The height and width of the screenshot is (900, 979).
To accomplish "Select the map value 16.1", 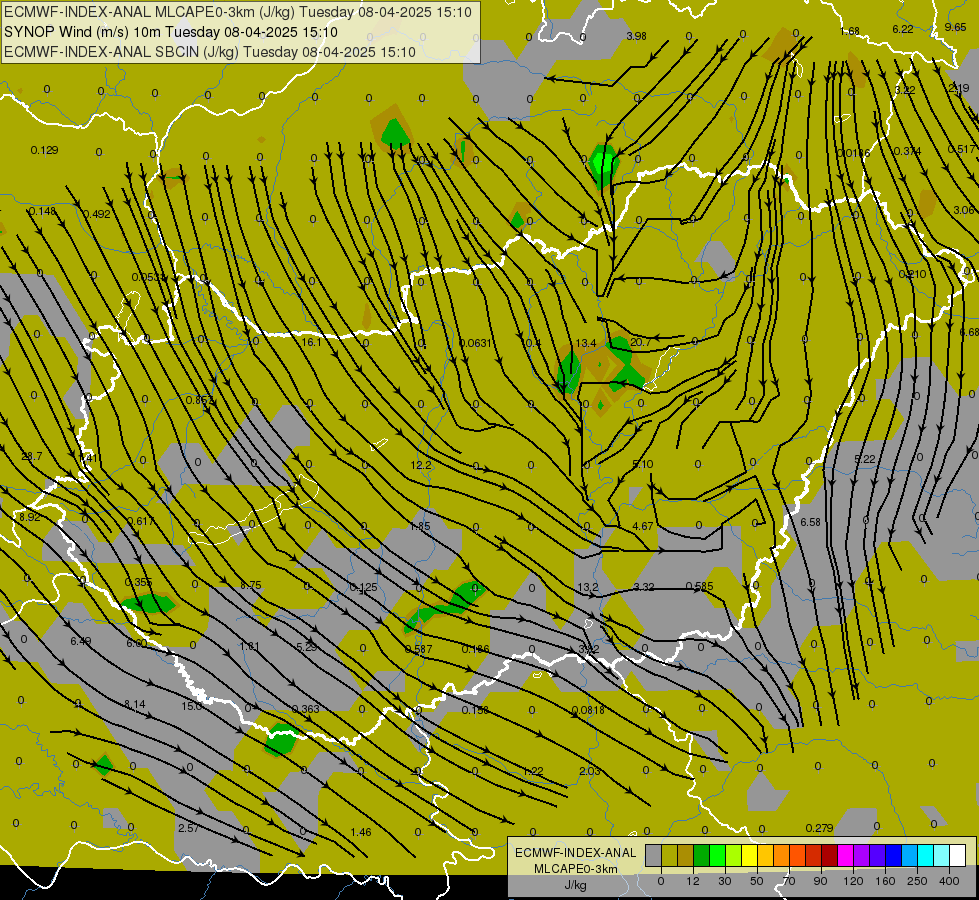I will point(311,342).
